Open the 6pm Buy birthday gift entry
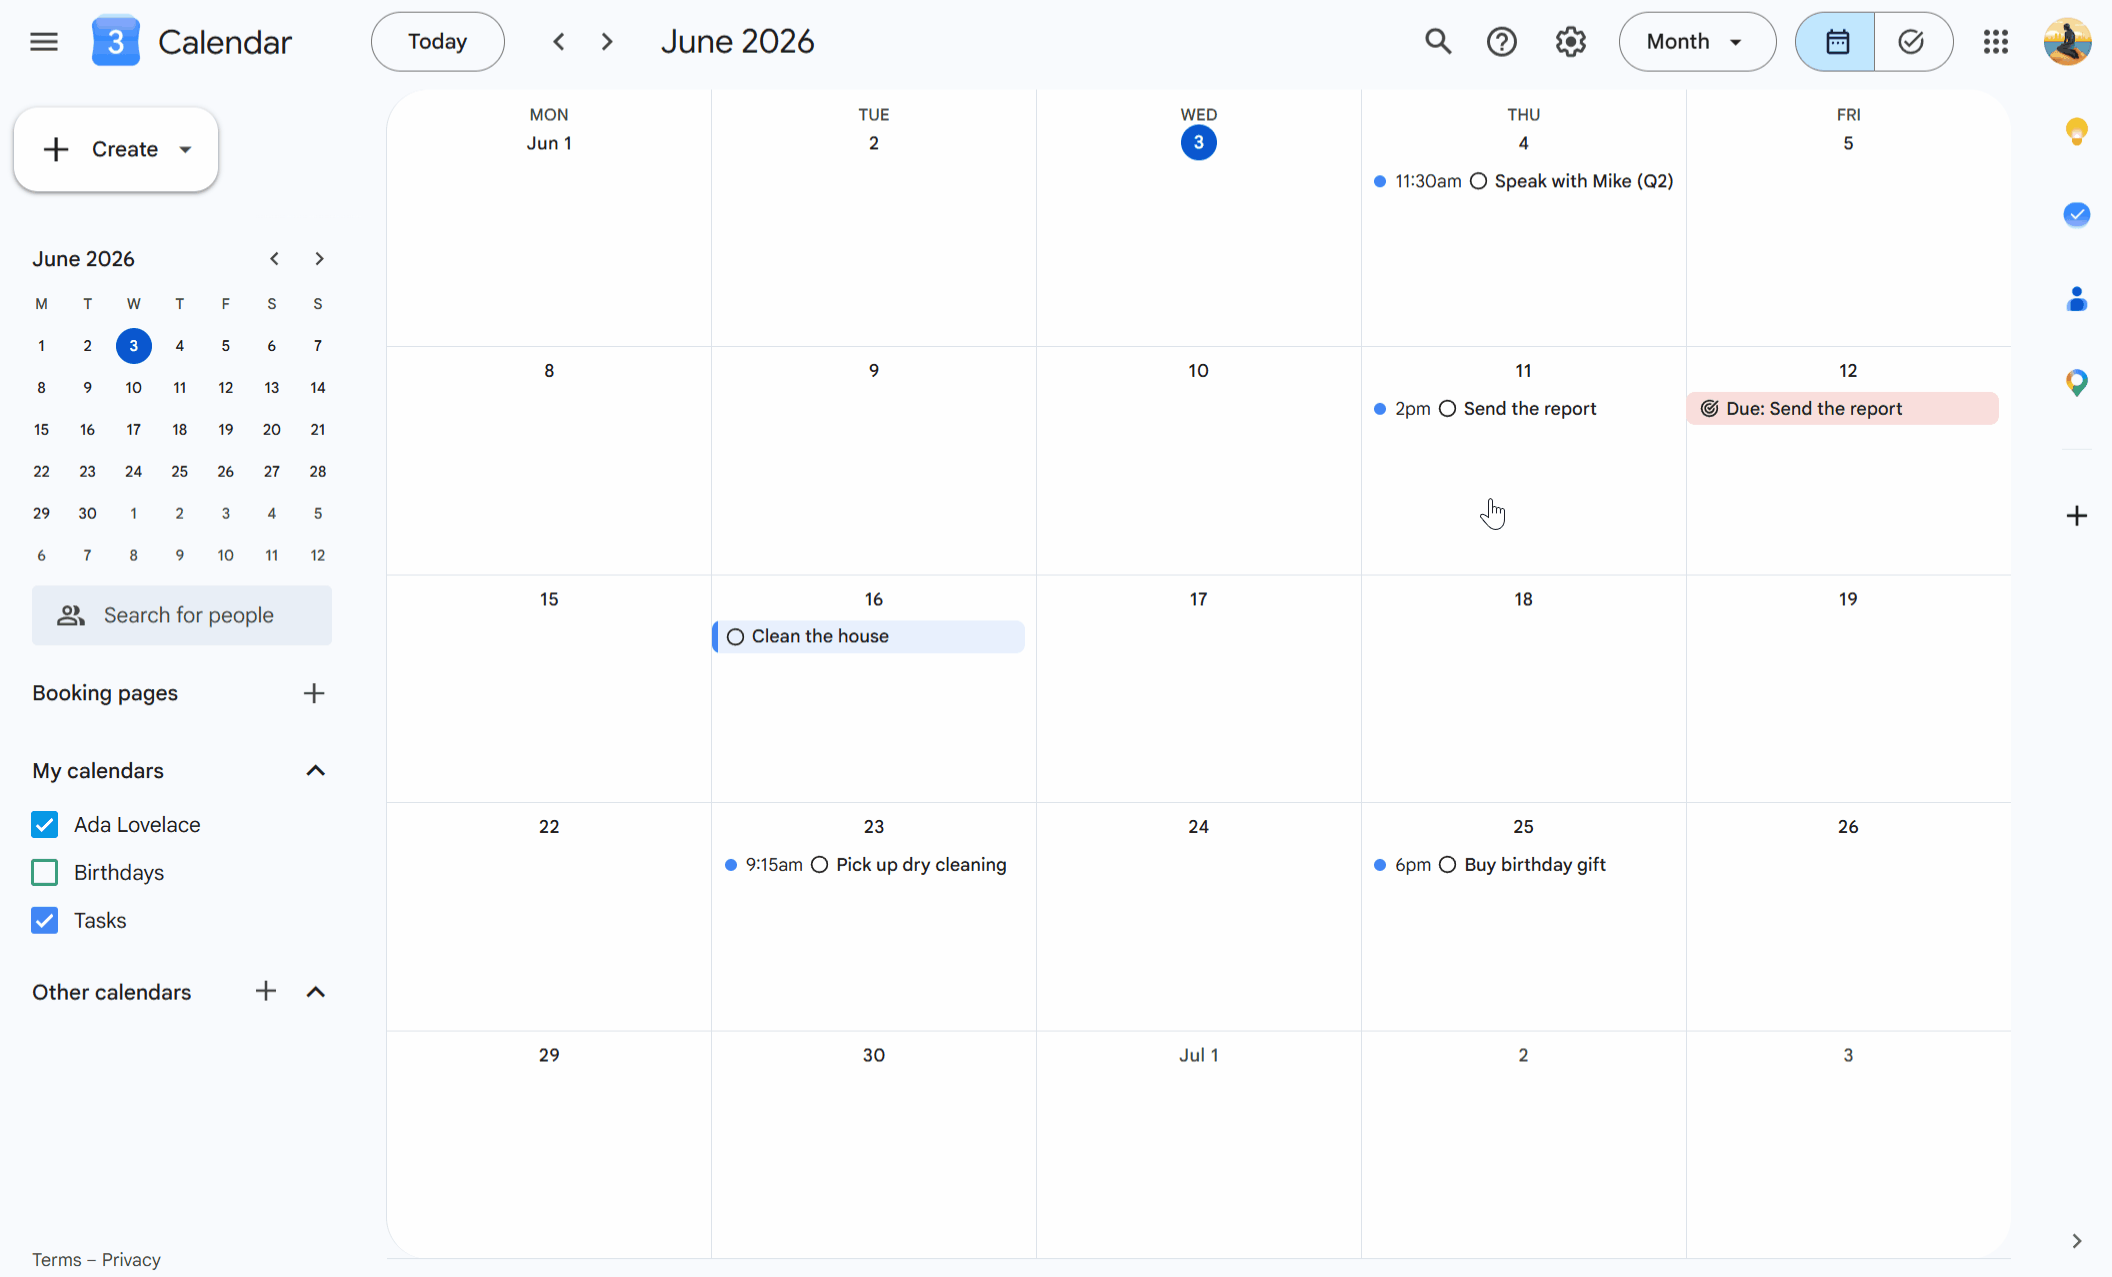 pyautogui.click(x=1490, y=865)
